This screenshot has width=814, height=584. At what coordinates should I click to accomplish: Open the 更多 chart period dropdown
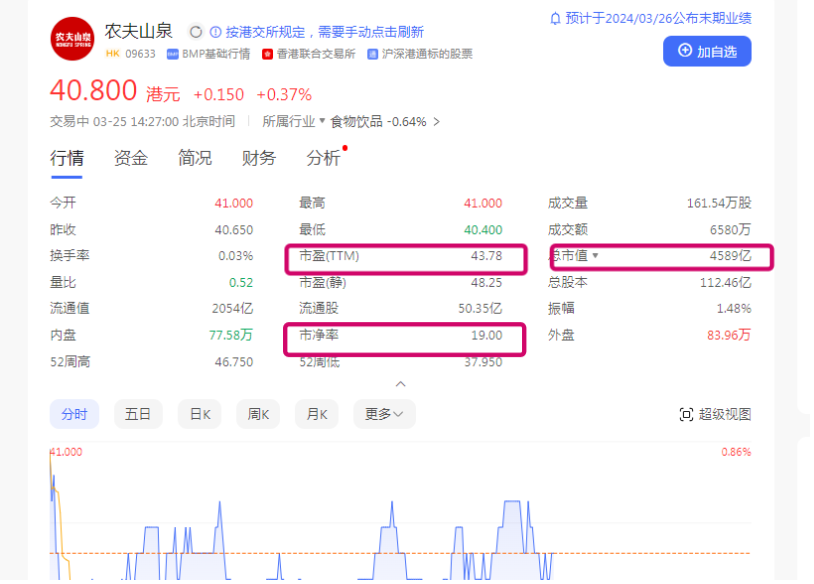pos(384,414)
